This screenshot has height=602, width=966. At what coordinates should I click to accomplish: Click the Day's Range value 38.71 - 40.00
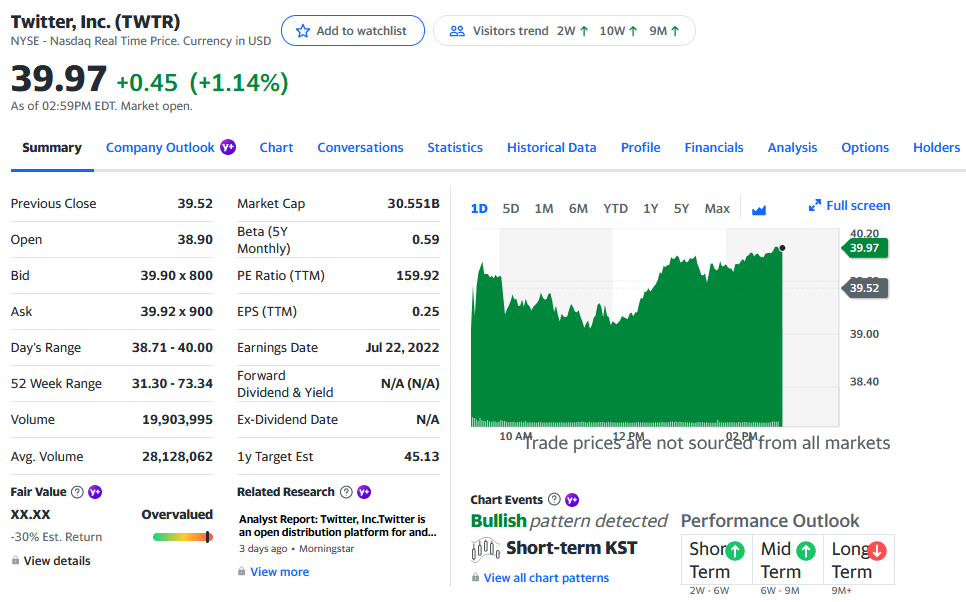172,348
